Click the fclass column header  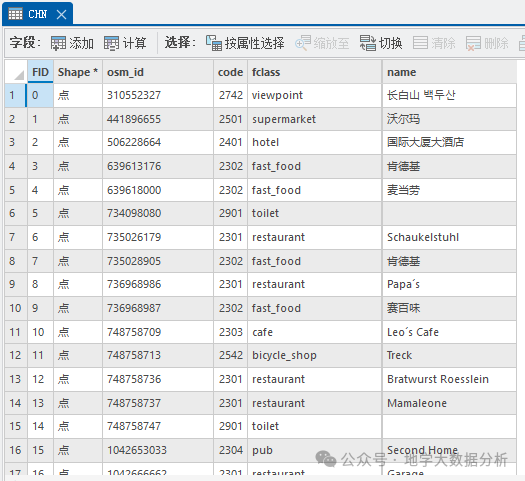(314, 72)
